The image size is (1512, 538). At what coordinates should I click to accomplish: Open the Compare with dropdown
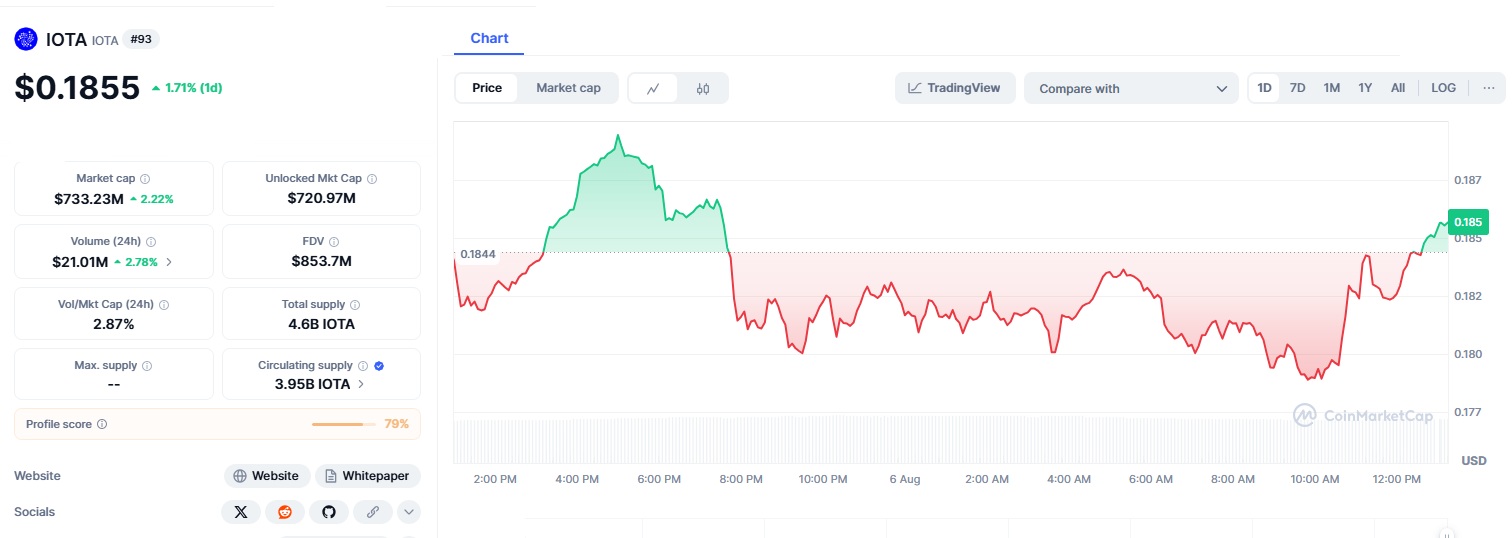coord(1132,88)
